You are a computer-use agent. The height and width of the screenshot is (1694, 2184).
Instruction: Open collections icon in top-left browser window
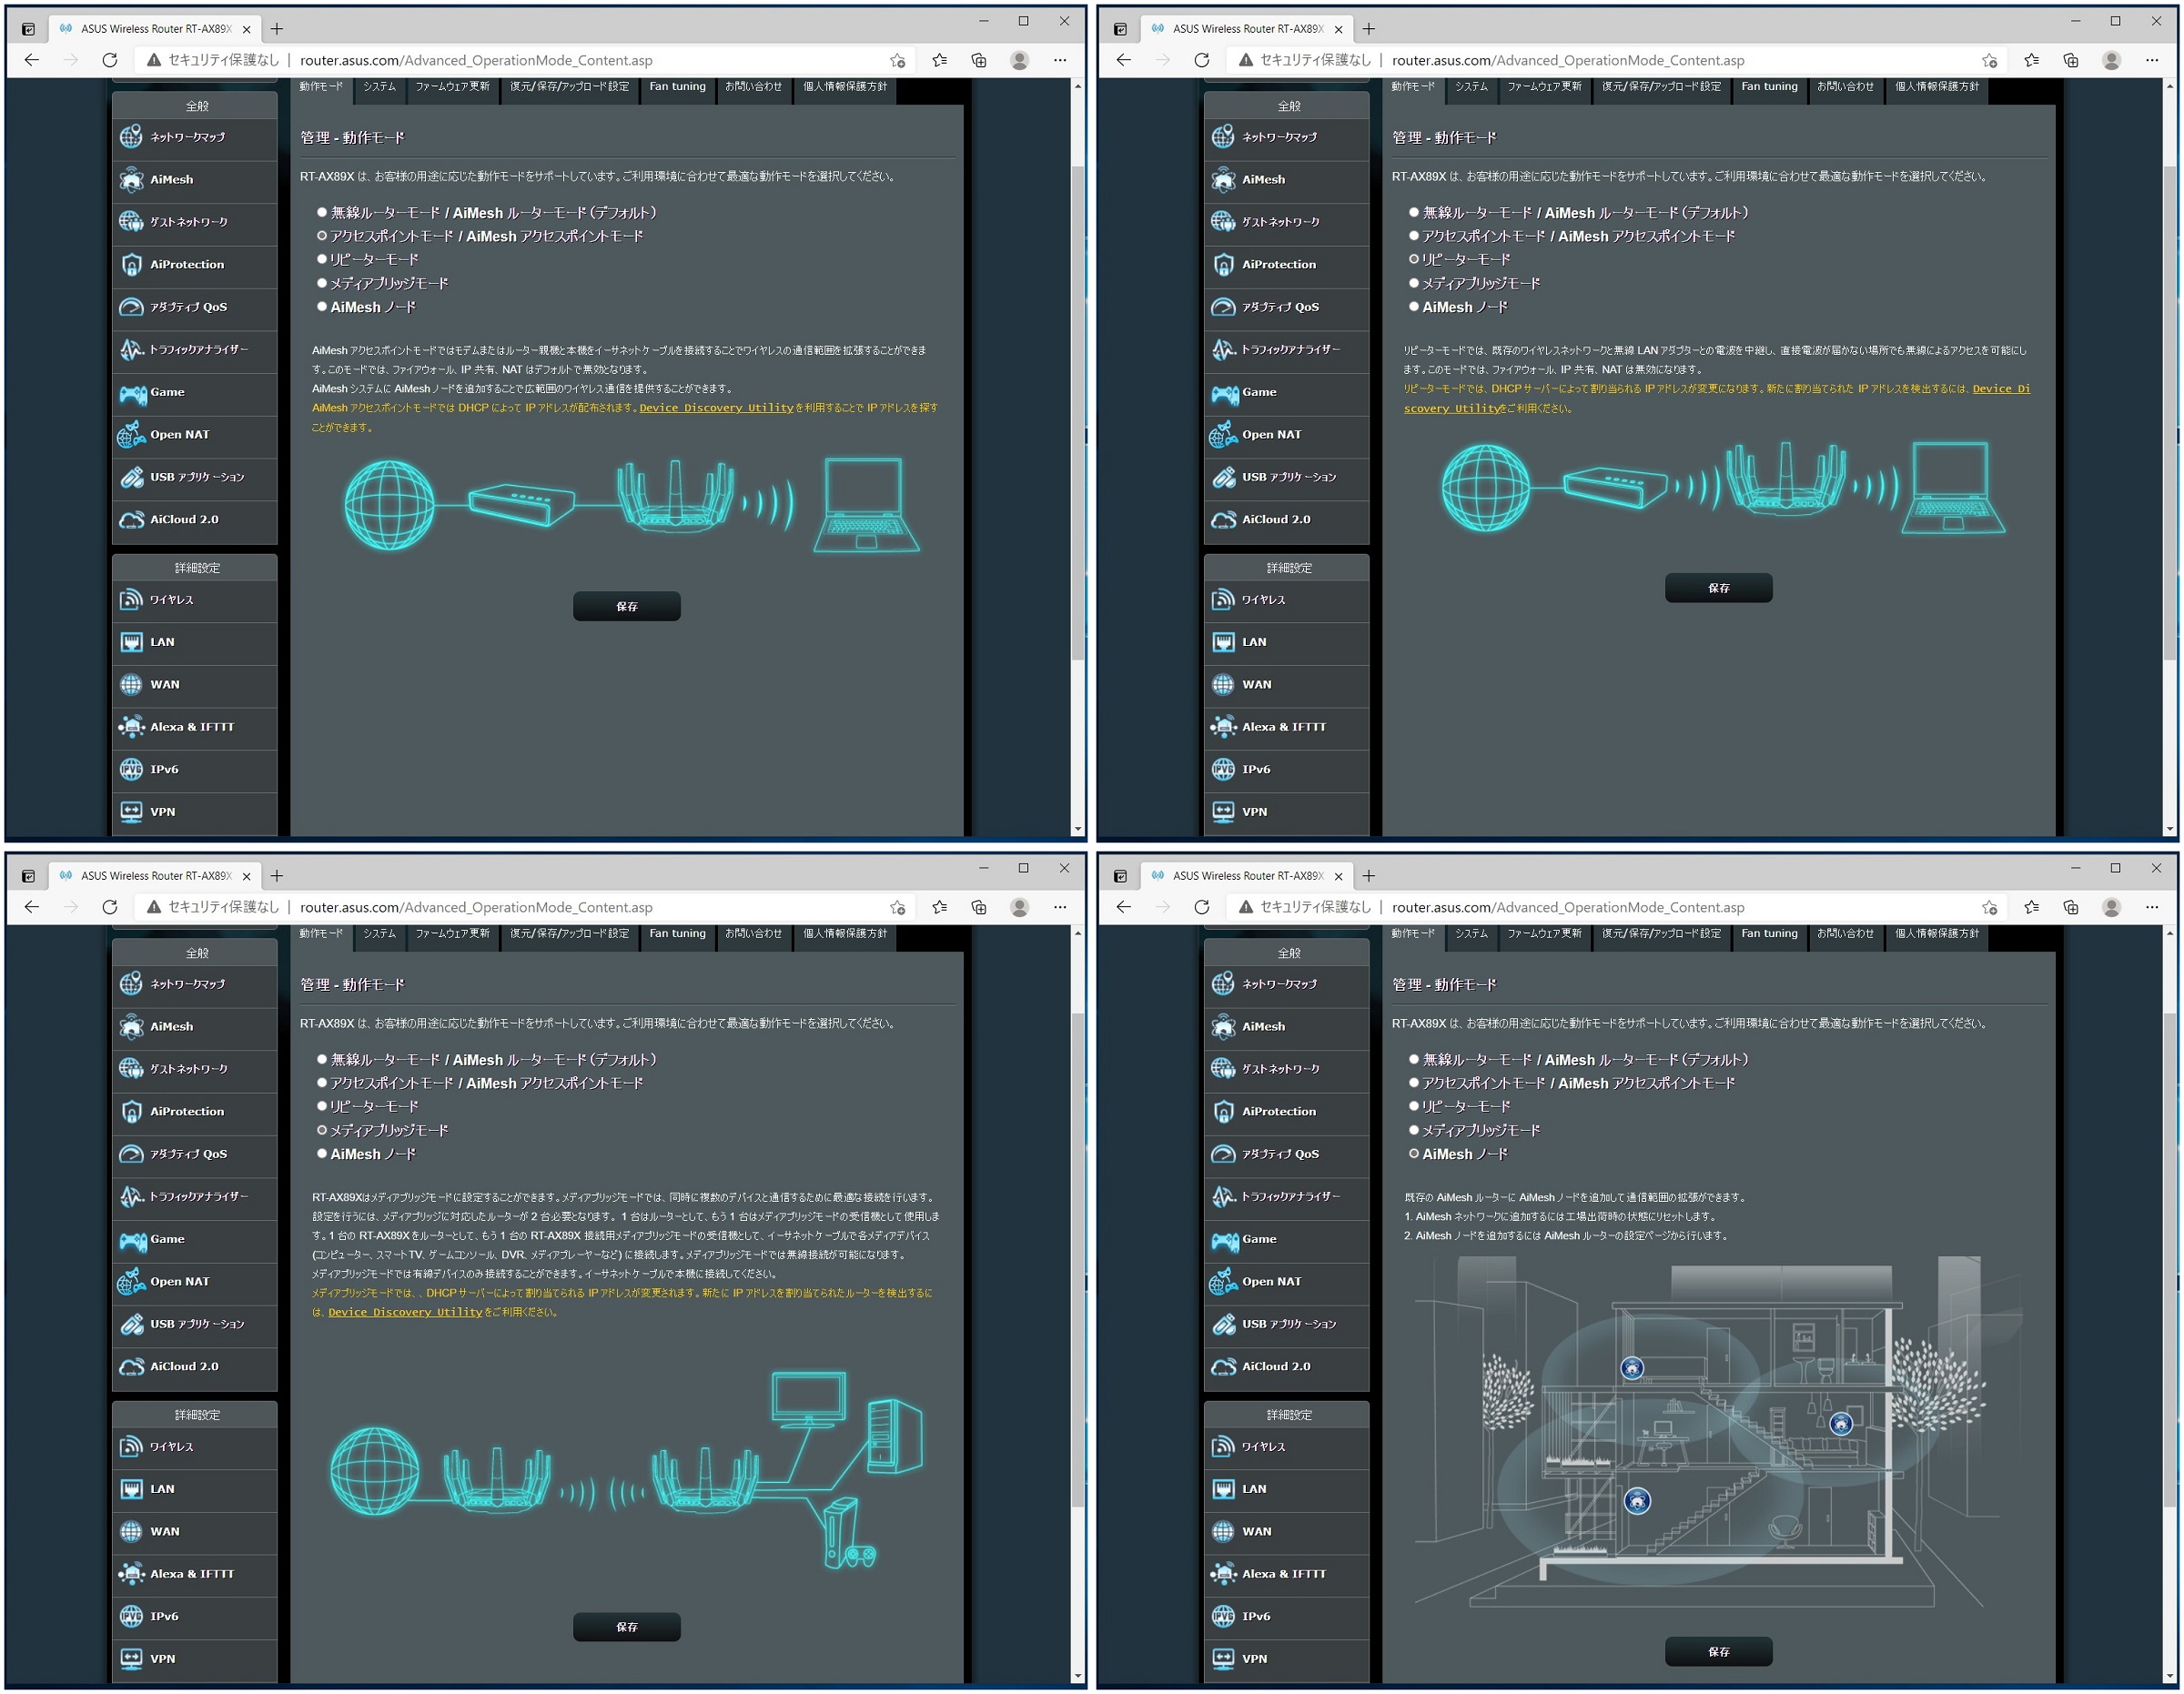point(979,60)
